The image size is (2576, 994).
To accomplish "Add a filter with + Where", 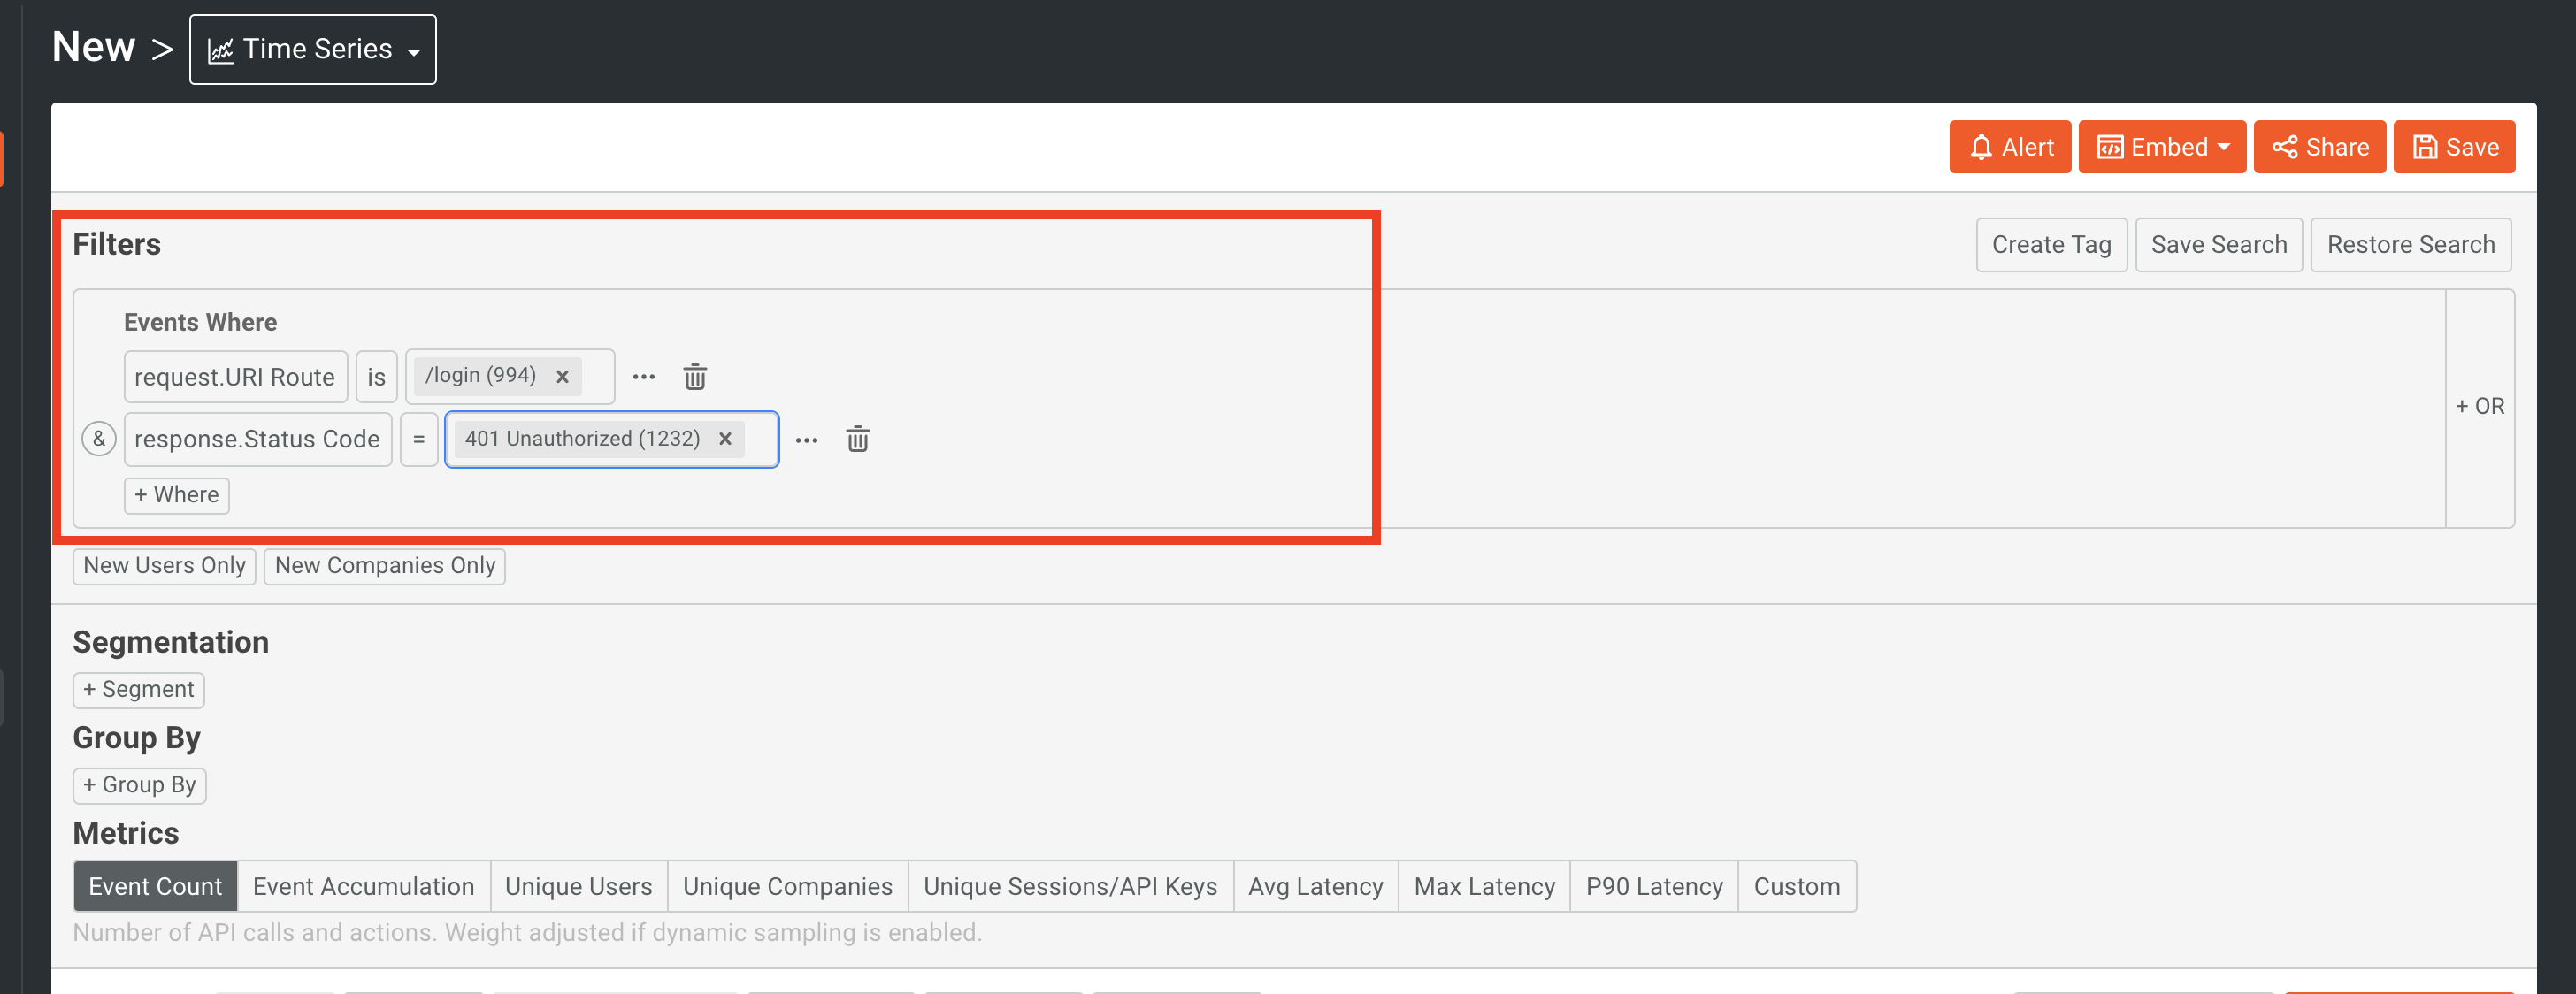I will (x=177, y=496).
